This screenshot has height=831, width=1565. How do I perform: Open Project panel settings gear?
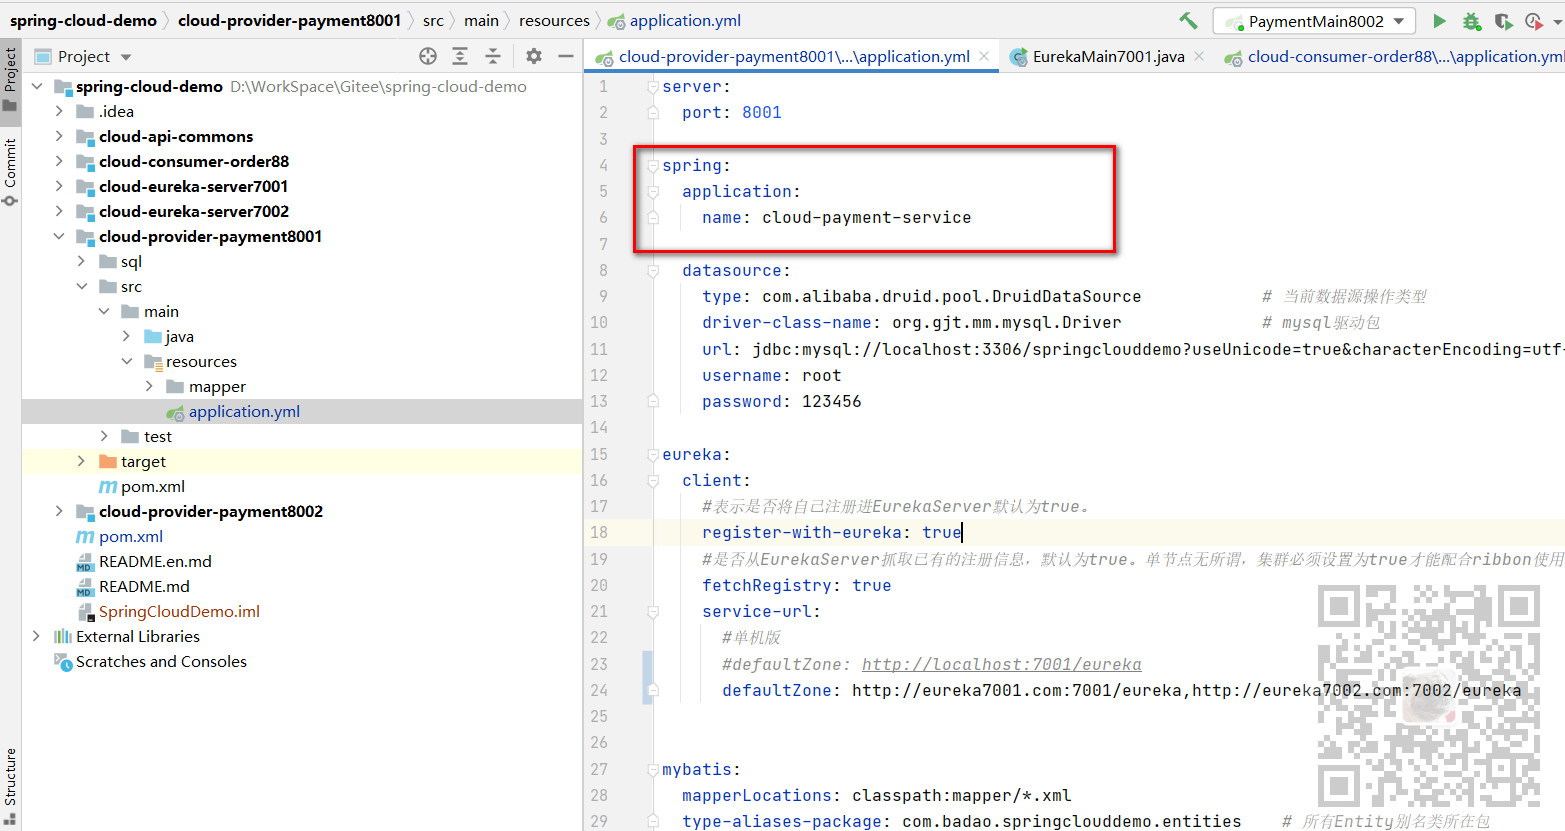click(x=534, y=56)
